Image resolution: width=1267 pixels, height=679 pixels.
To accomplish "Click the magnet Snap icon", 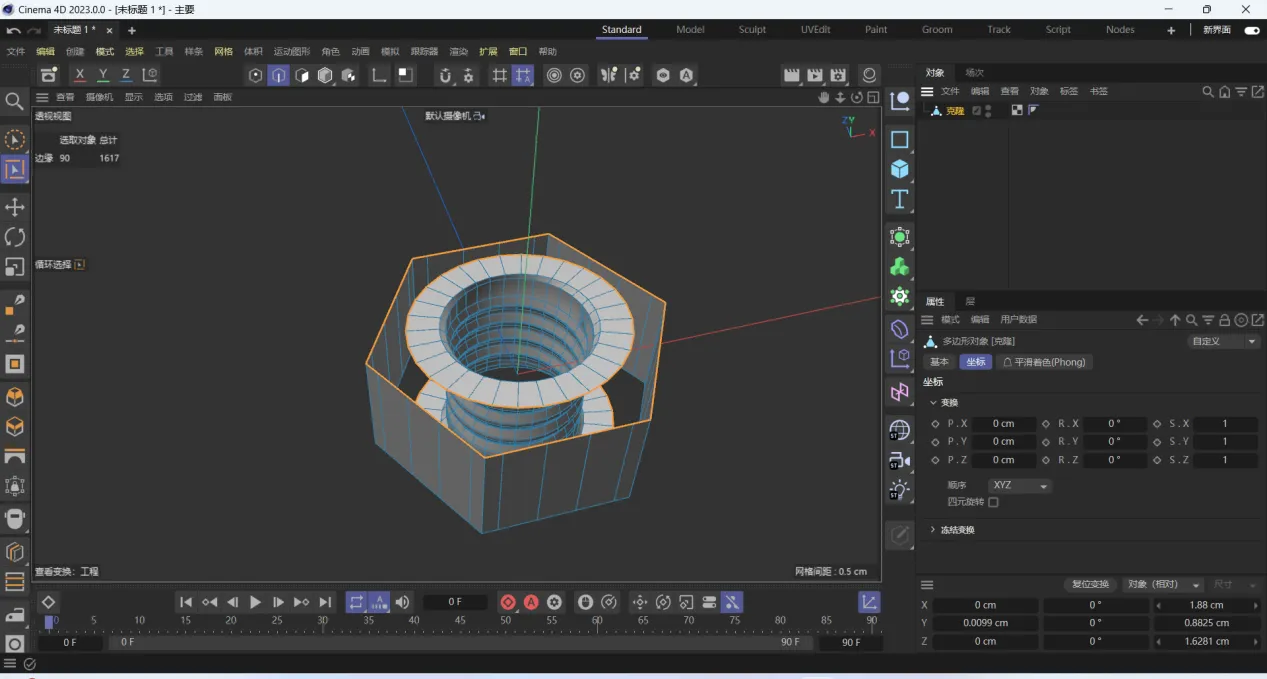I will (445, 75).
